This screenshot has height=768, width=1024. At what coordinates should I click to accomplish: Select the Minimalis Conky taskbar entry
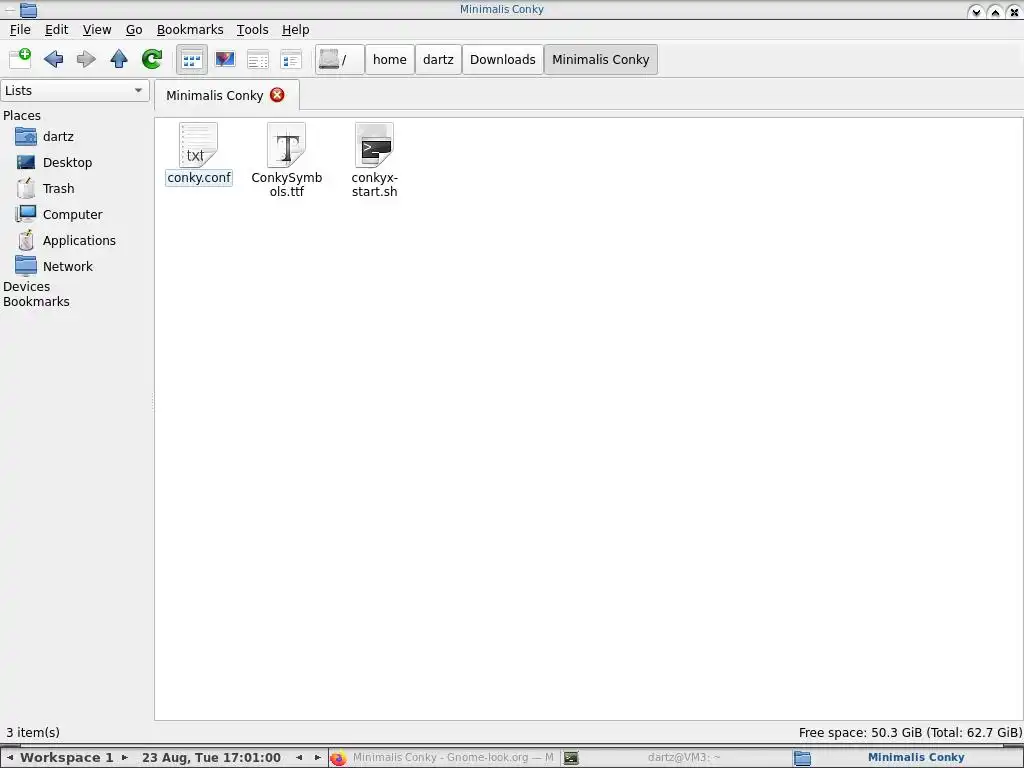pos(906,758)
